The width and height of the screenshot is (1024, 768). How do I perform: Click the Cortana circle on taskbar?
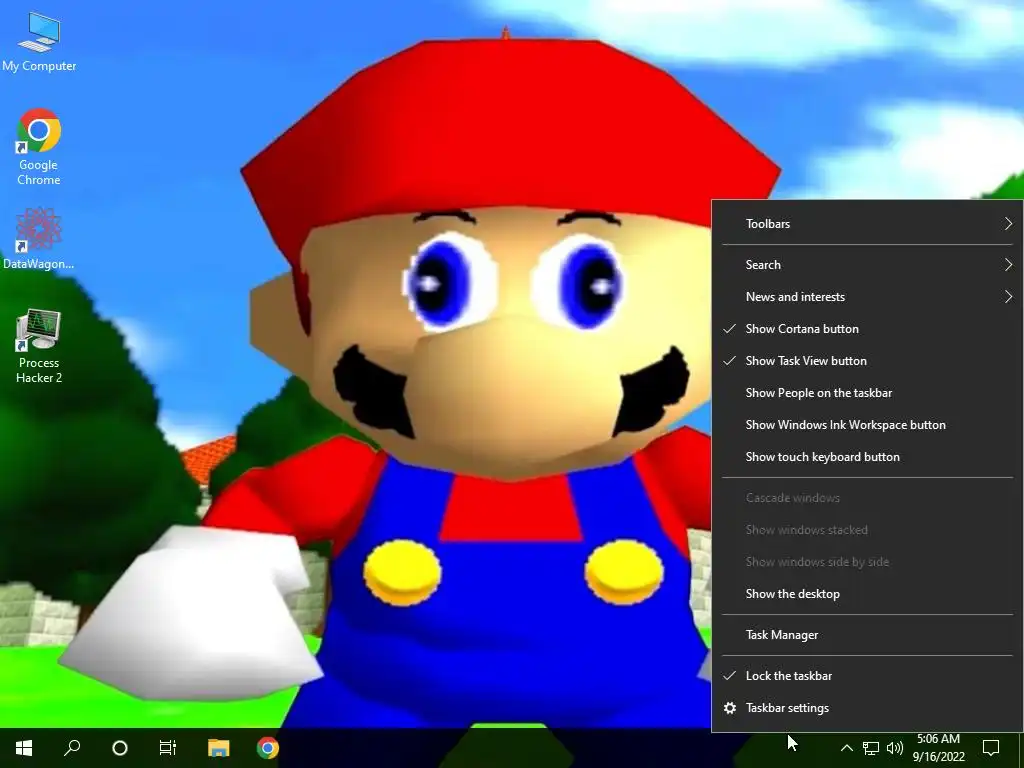tap(120, 748)
